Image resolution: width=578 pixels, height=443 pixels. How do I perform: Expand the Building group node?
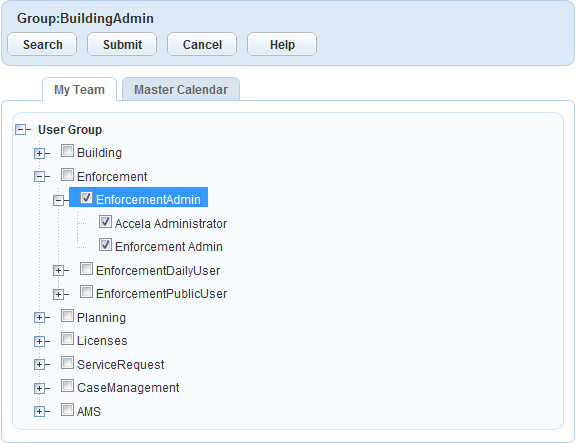(x=39, y=153)
